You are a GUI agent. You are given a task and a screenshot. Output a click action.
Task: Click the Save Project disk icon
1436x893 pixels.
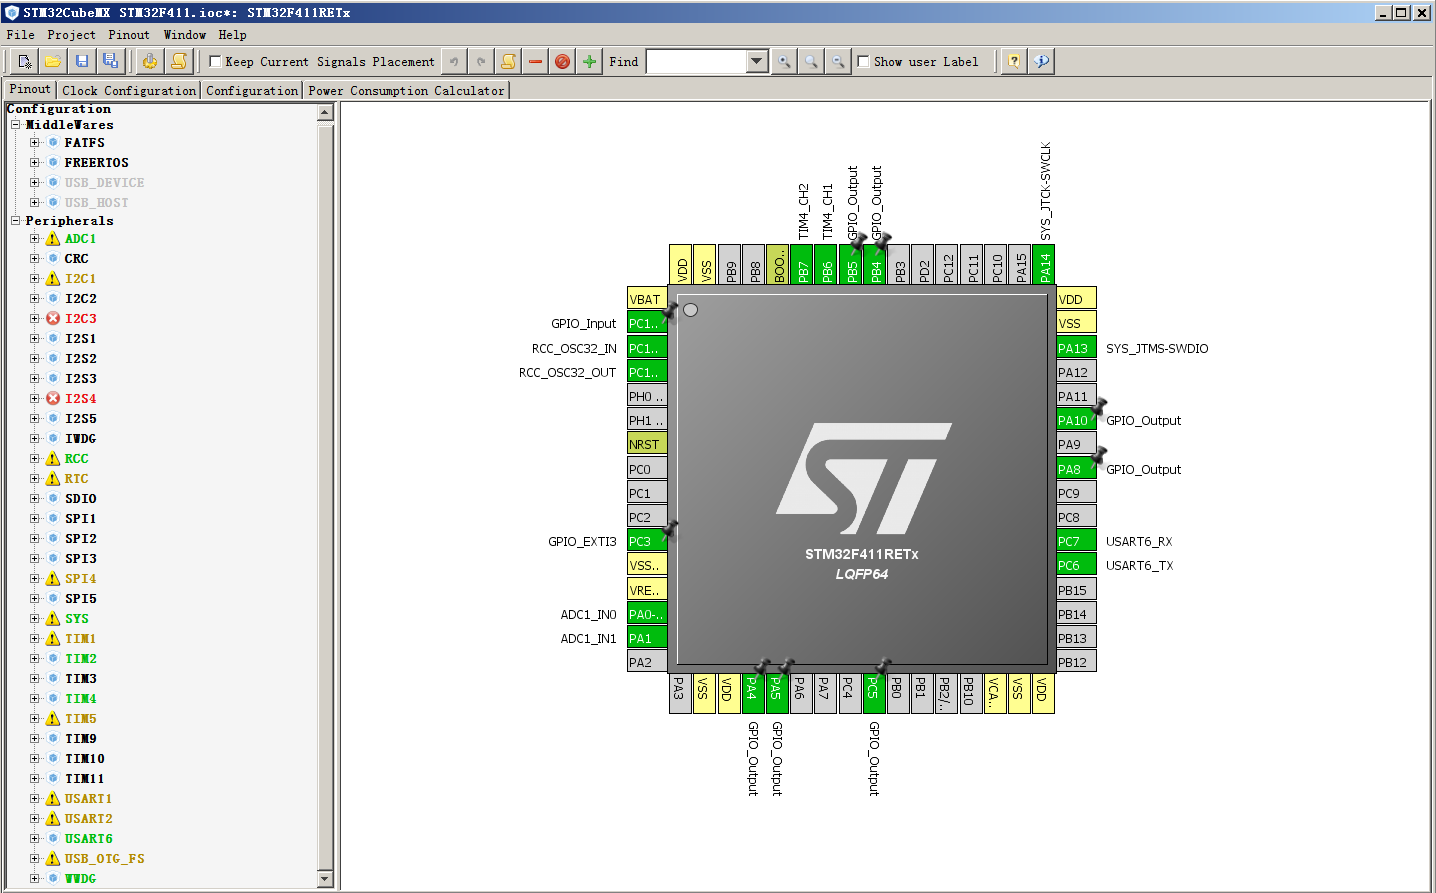pos(82,61)
